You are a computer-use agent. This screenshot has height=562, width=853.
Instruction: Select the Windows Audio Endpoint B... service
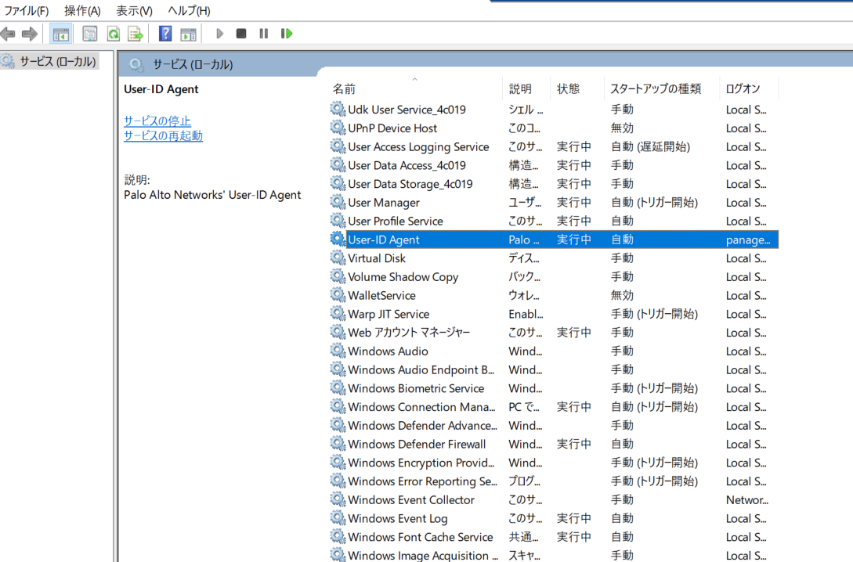[x=554, y=369]
